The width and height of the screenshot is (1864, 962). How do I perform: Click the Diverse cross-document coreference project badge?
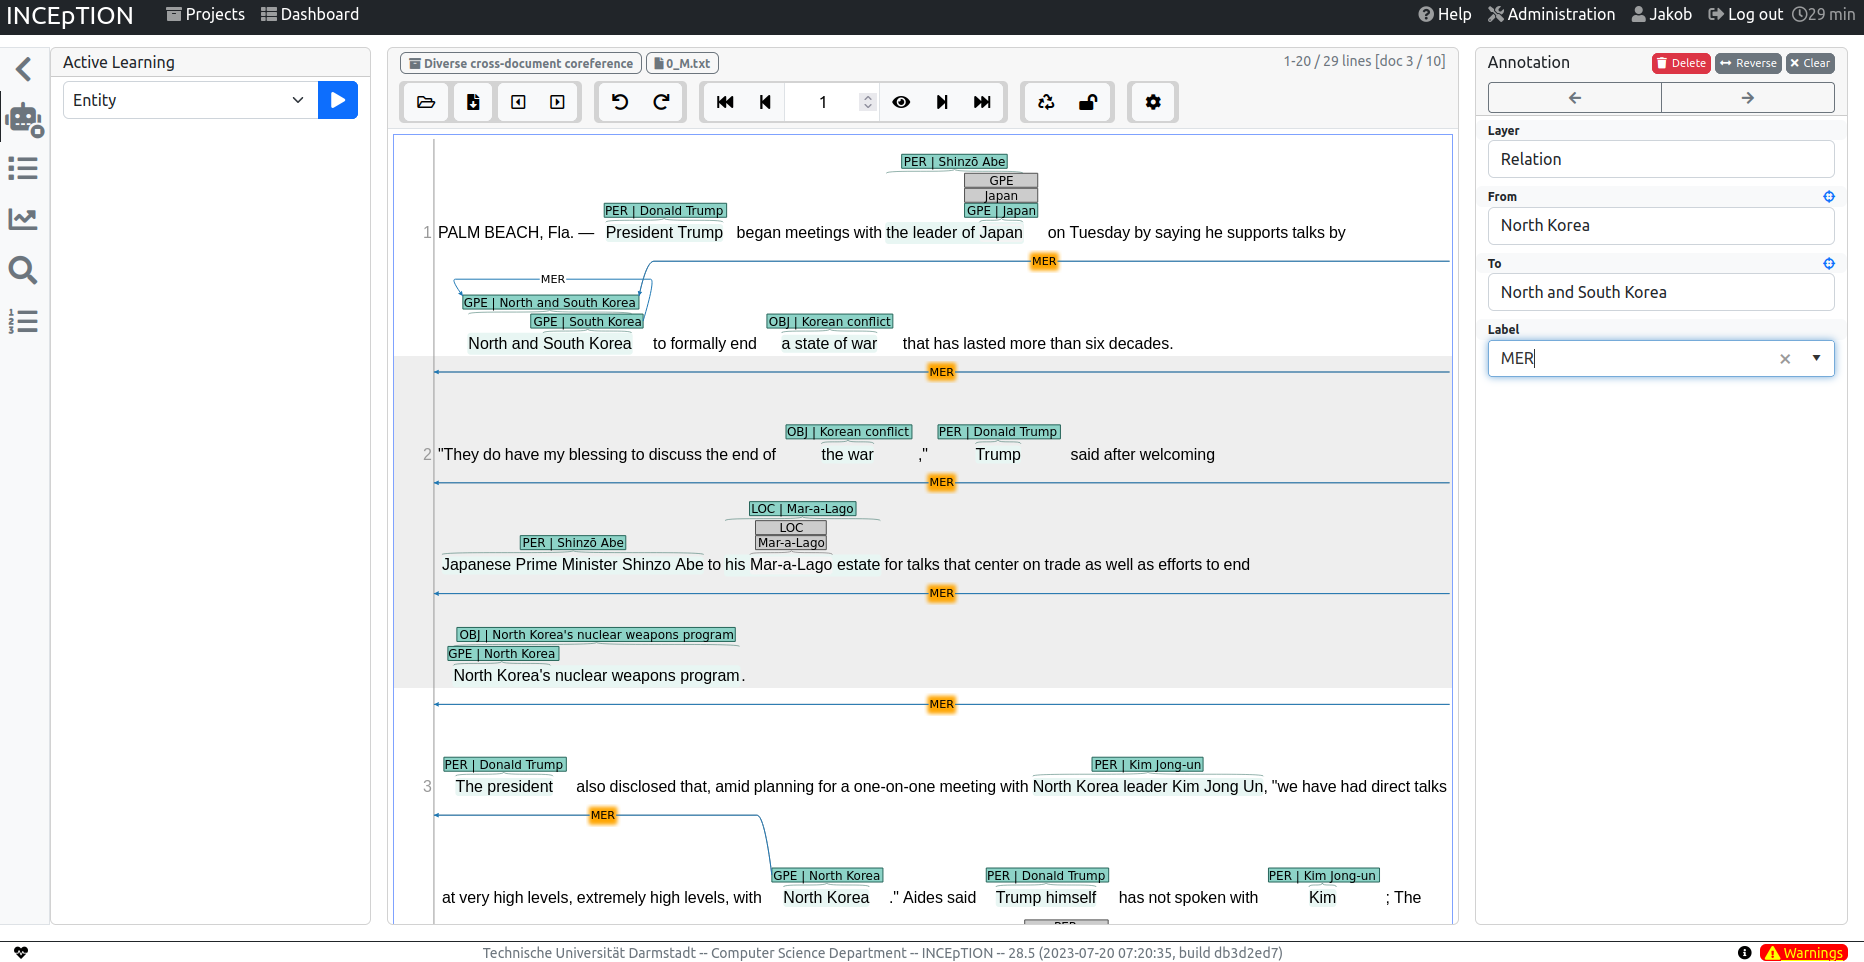pos(521,63)
